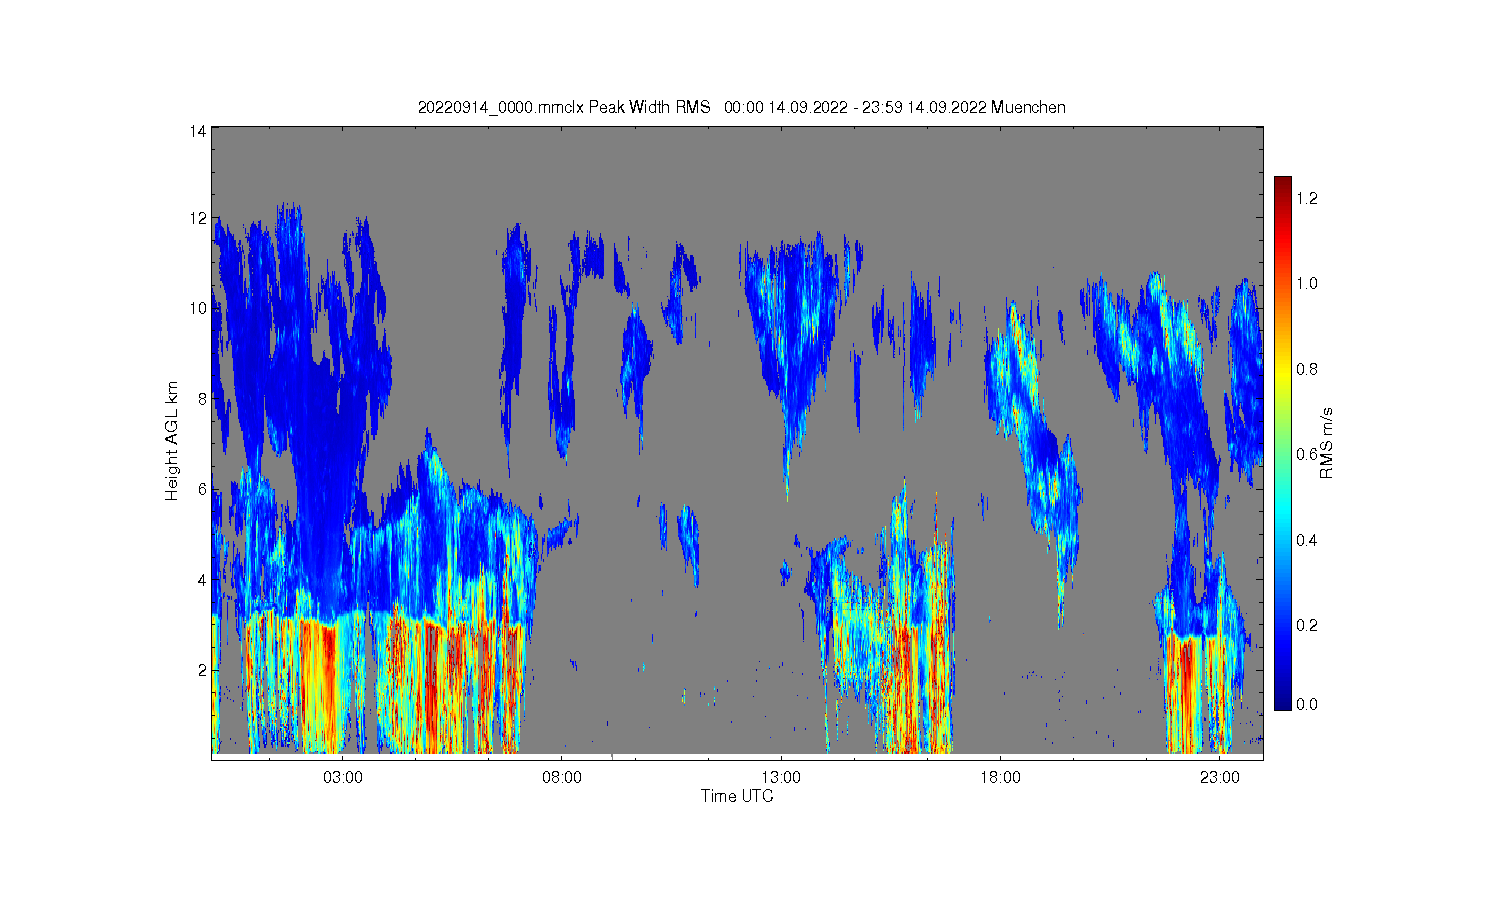
Task: Click the Height AGL km axis label
Action: pyautogui.click(x=172, y=441)
